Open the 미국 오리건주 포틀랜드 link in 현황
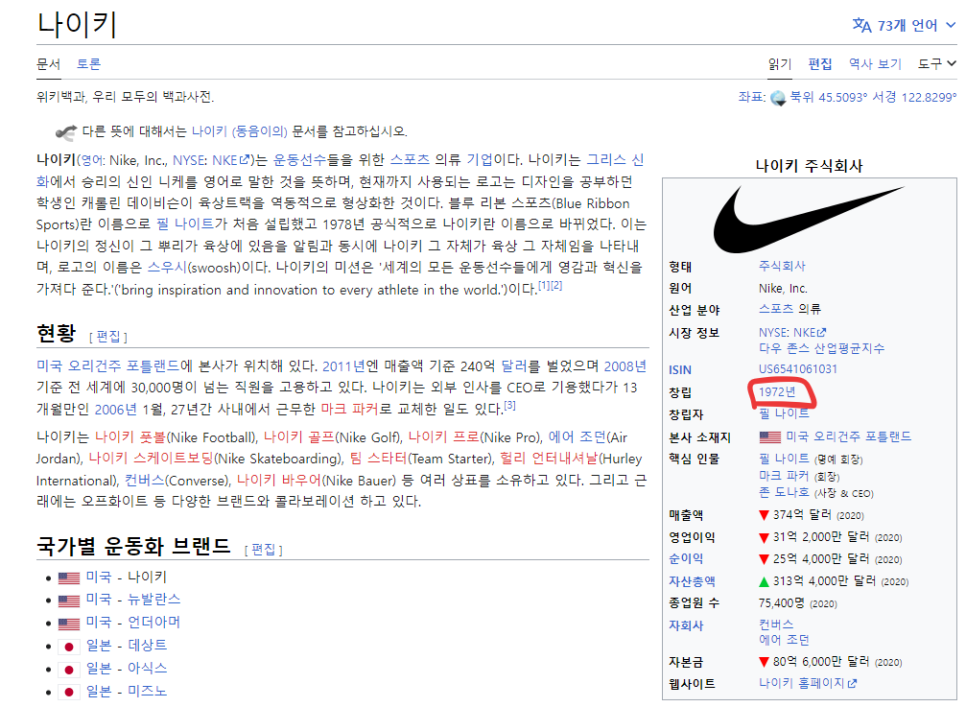 [108, 366]
